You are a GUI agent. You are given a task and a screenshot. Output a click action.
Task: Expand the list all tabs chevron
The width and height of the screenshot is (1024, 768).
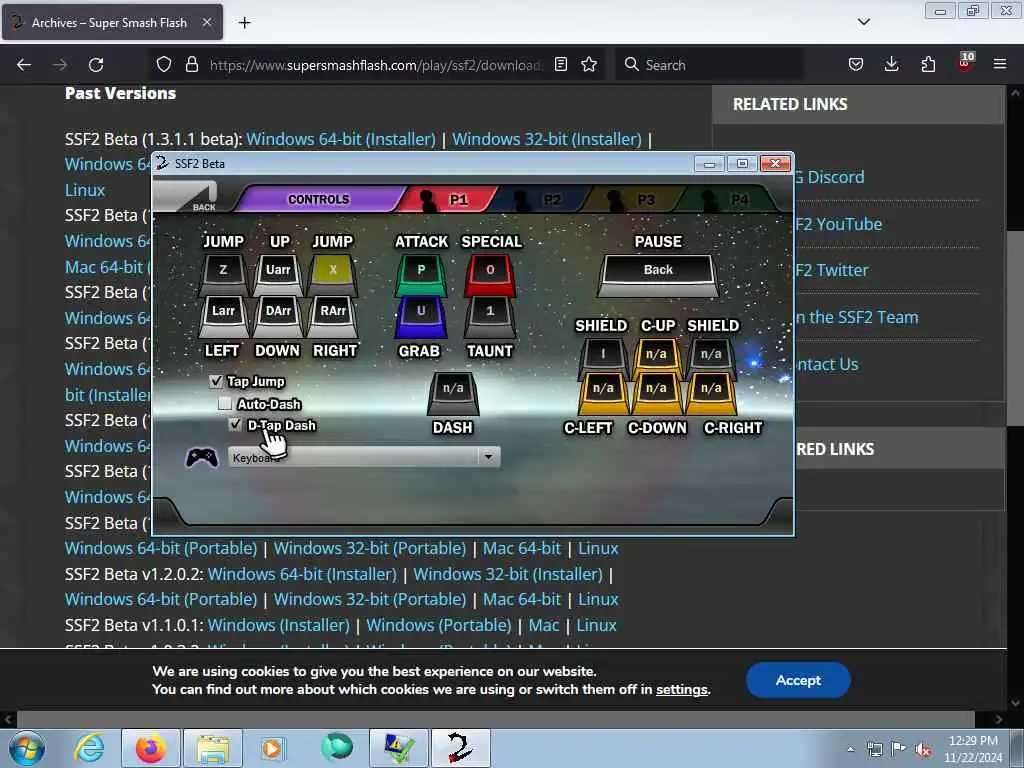click(x=863, y=22)
